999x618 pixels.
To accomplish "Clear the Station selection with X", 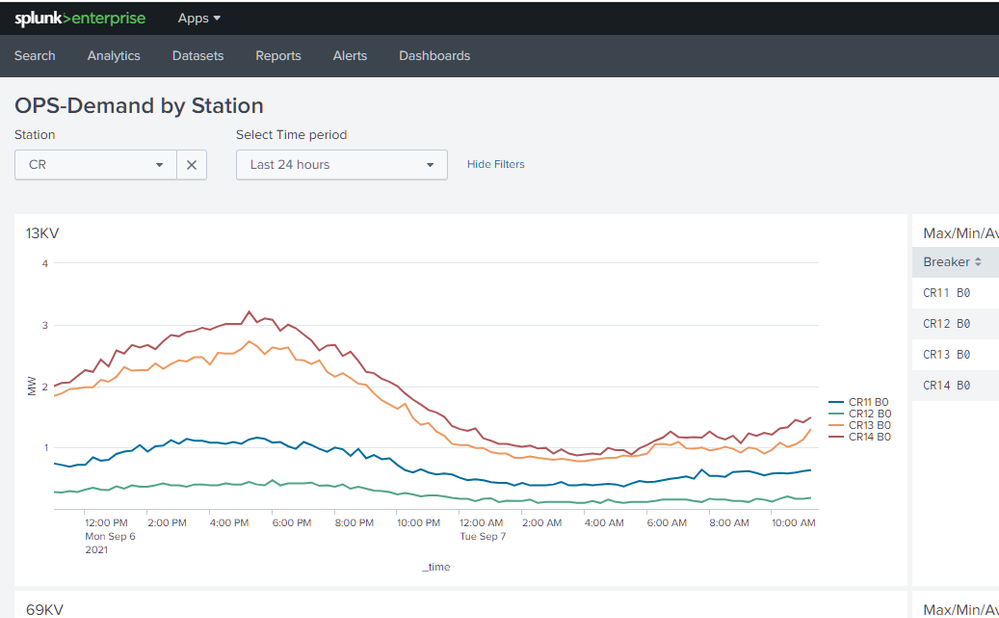I will 192,165.
